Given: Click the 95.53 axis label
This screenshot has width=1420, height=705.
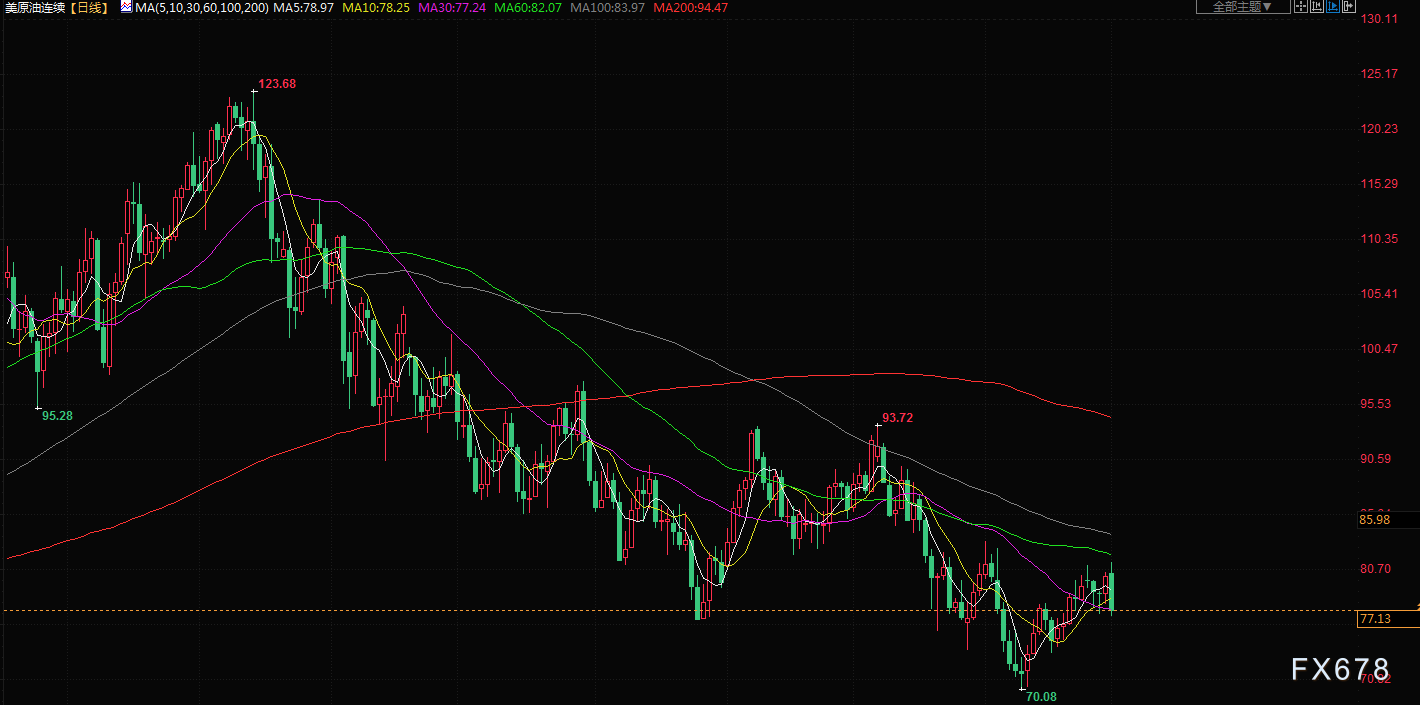Looking at the screenshot, I should [x=1378, y=404].
